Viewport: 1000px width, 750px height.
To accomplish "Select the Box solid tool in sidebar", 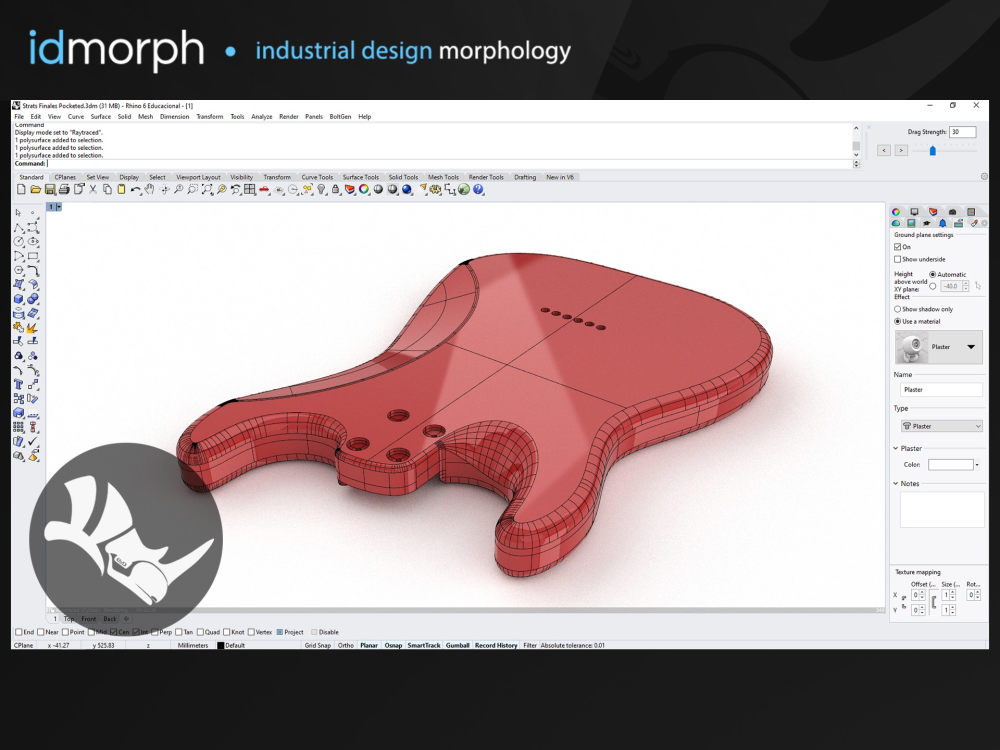I will [x=18, y=298].
